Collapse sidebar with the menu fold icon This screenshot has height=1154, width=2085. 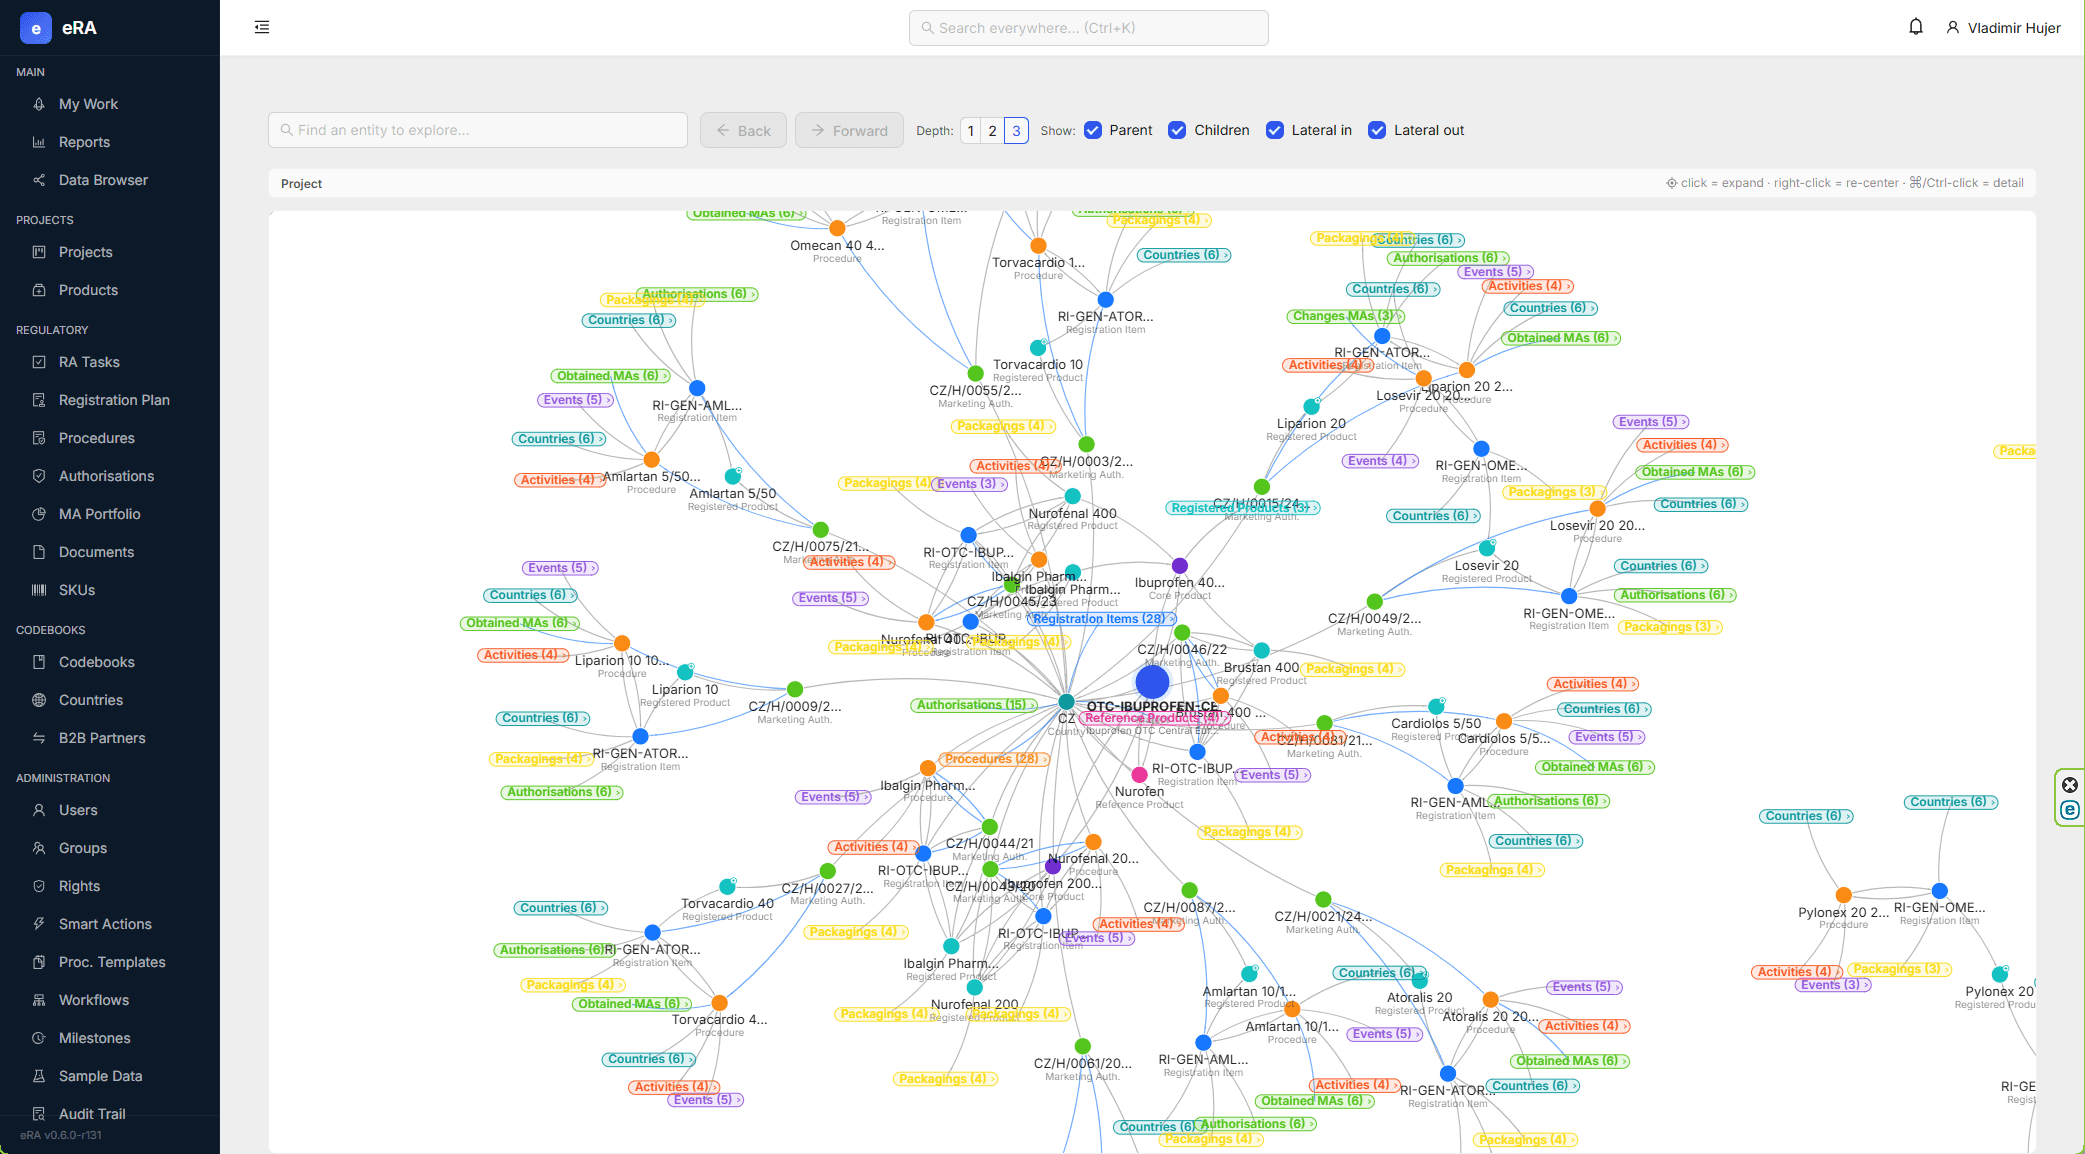[262, 27]
